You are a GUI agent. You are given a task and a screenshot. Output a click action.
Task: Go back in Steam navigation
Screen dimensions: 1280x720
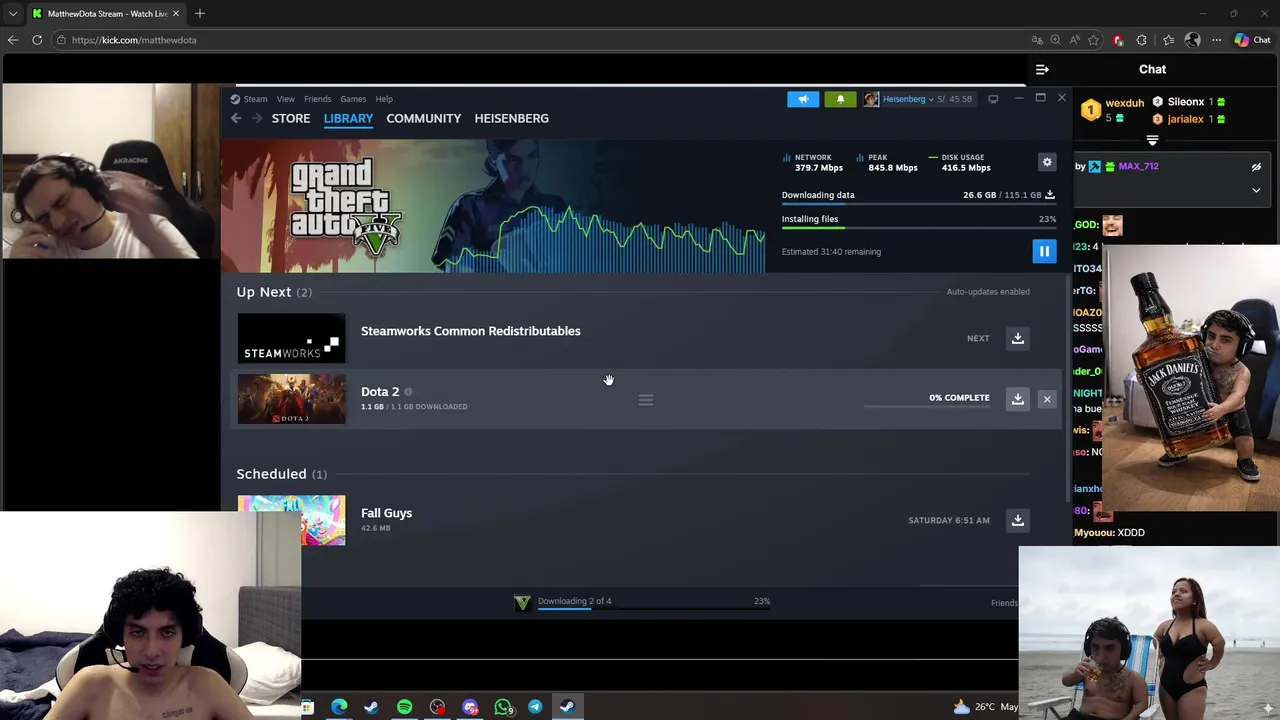pyautogui.click(x=236, y=118)
